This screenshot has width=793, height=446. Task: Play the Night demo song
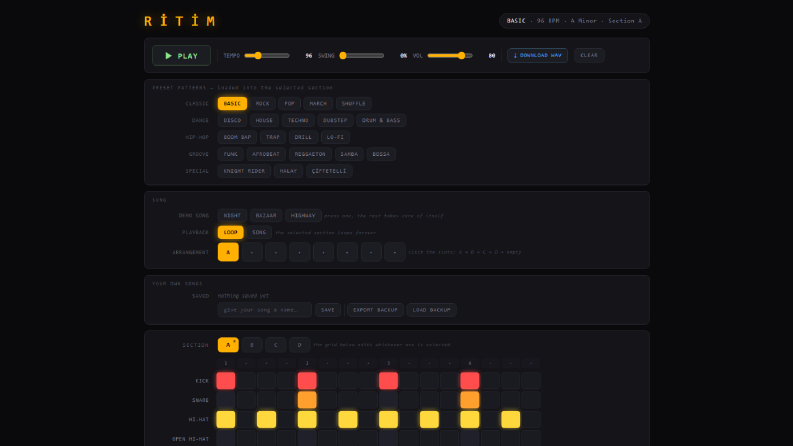coord(232,215)
